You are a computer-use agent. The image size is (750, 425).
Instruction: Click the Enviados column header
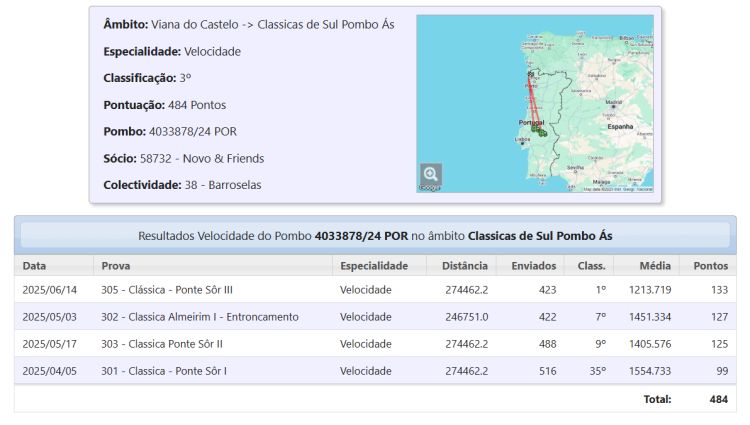pos(533,266)
